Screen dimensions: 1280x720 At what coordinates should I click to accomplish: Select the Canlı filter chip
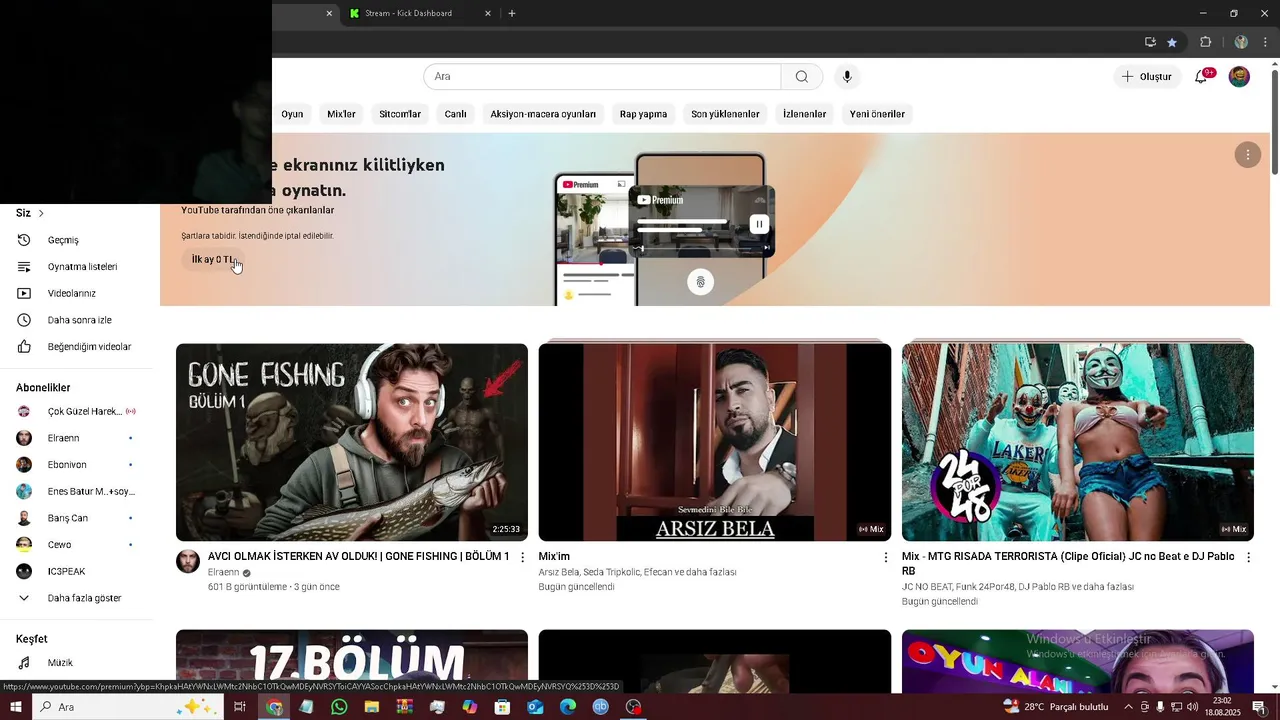[455, 114]
